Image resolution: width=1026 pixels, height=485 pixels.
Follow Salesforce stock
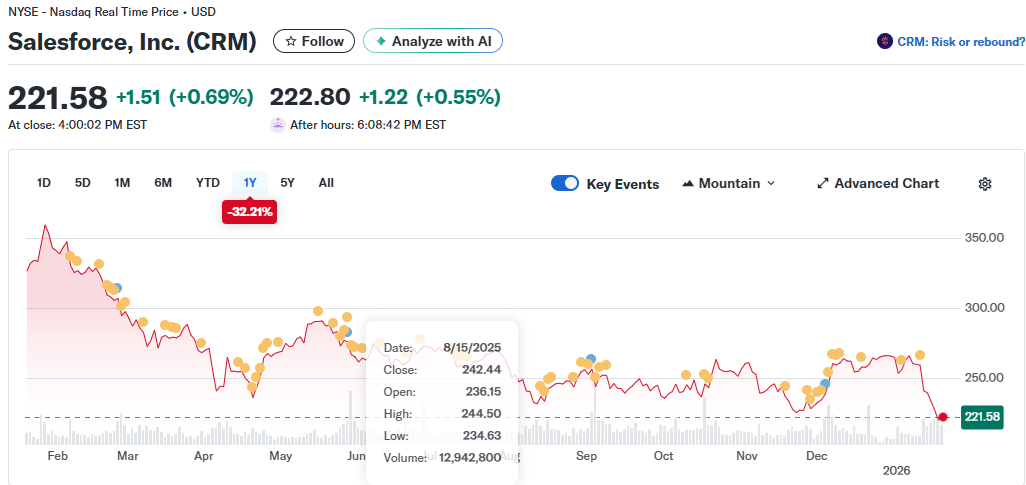tap(314, 41)
